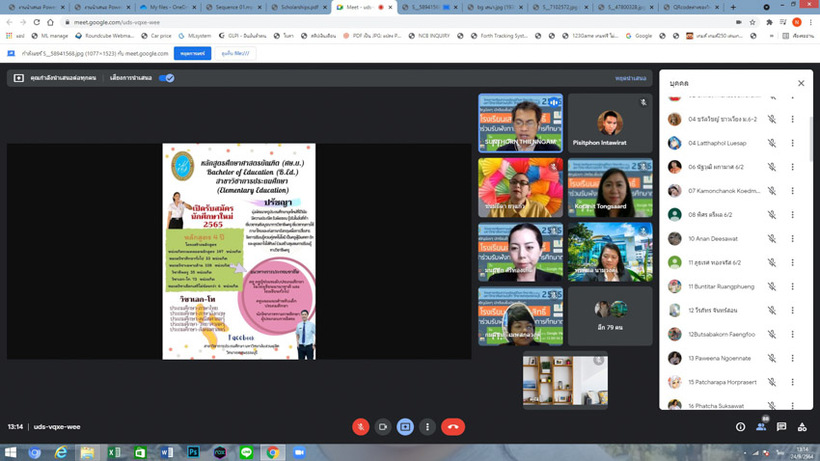
Task: Switch to the My files - OneDrive tab
Action: coord(166,7)
